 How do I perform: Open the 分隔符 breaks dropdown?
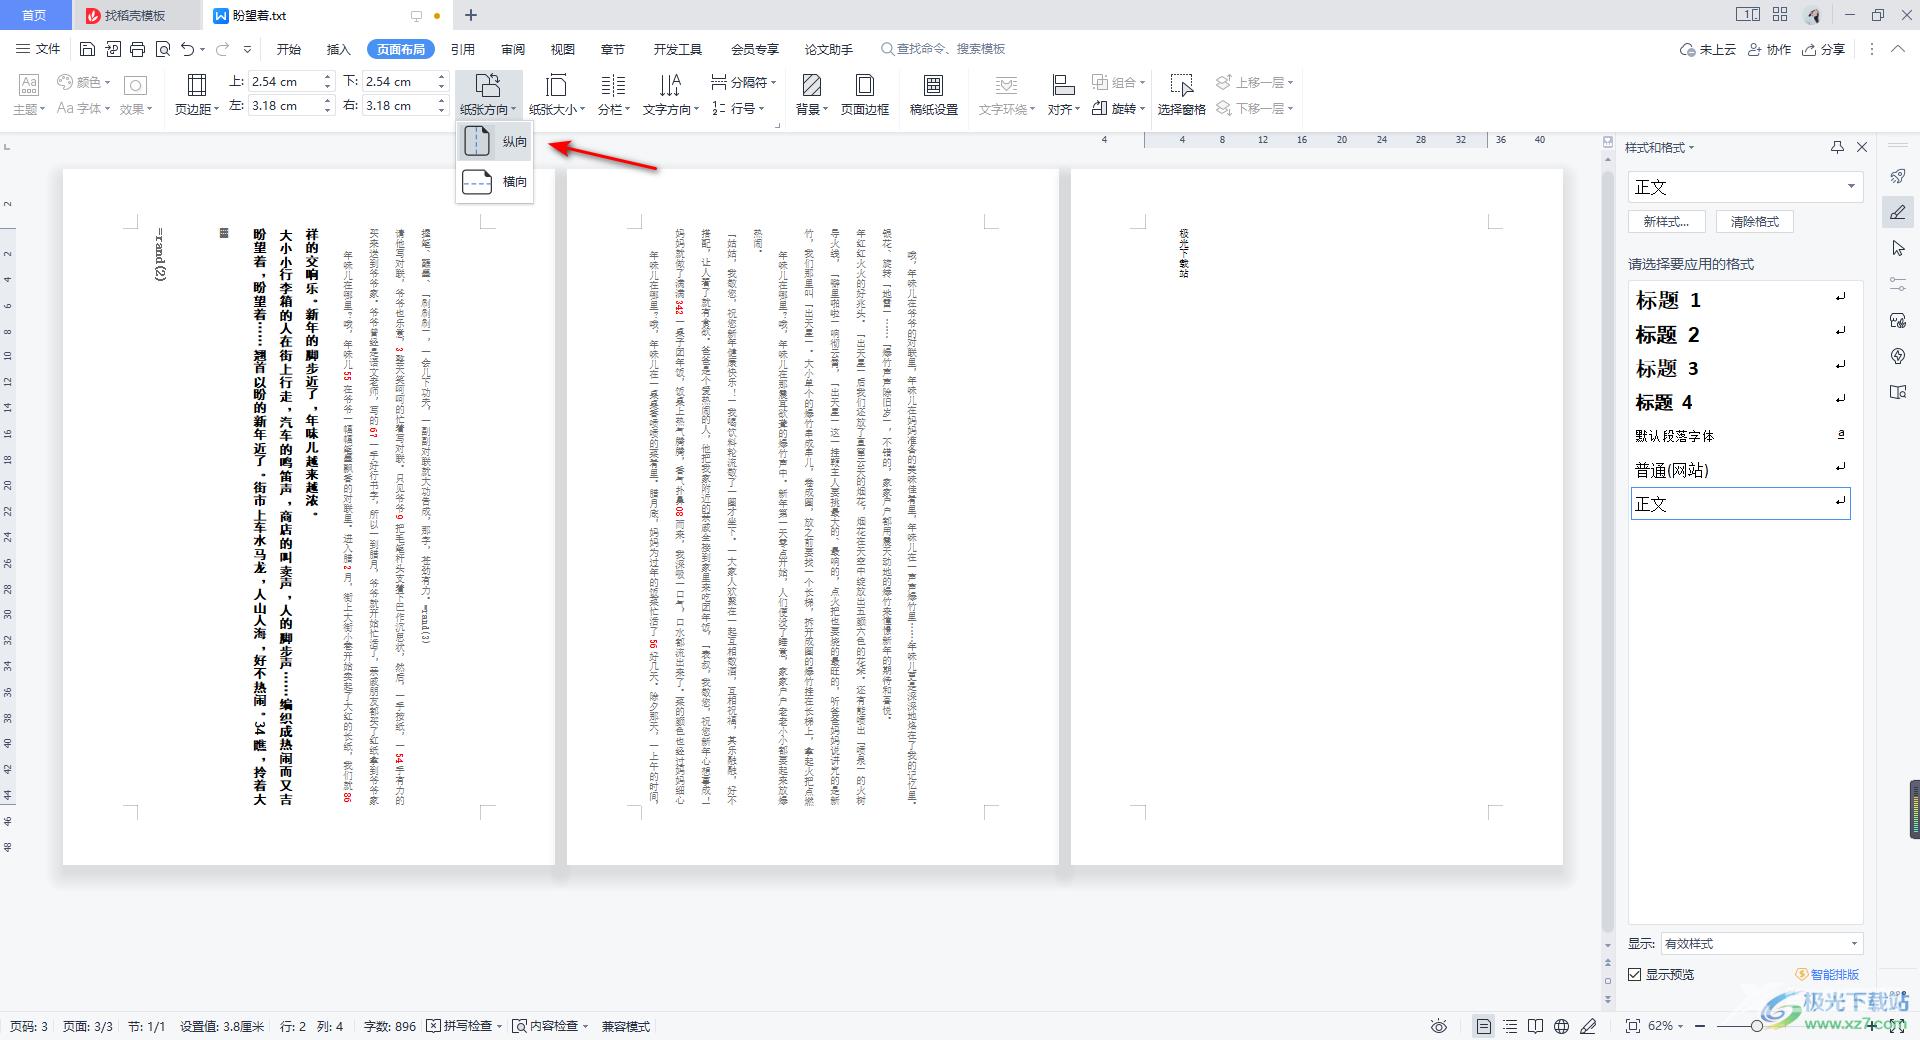[x=743, y=82]
